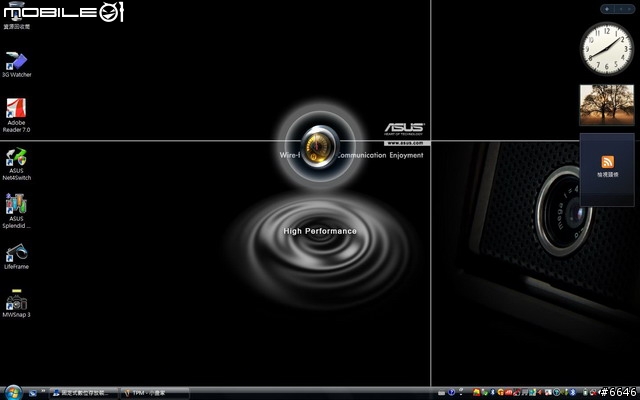Select the analog clock gadget
Screen dimensions: 640x400
(x=607, y=49)
